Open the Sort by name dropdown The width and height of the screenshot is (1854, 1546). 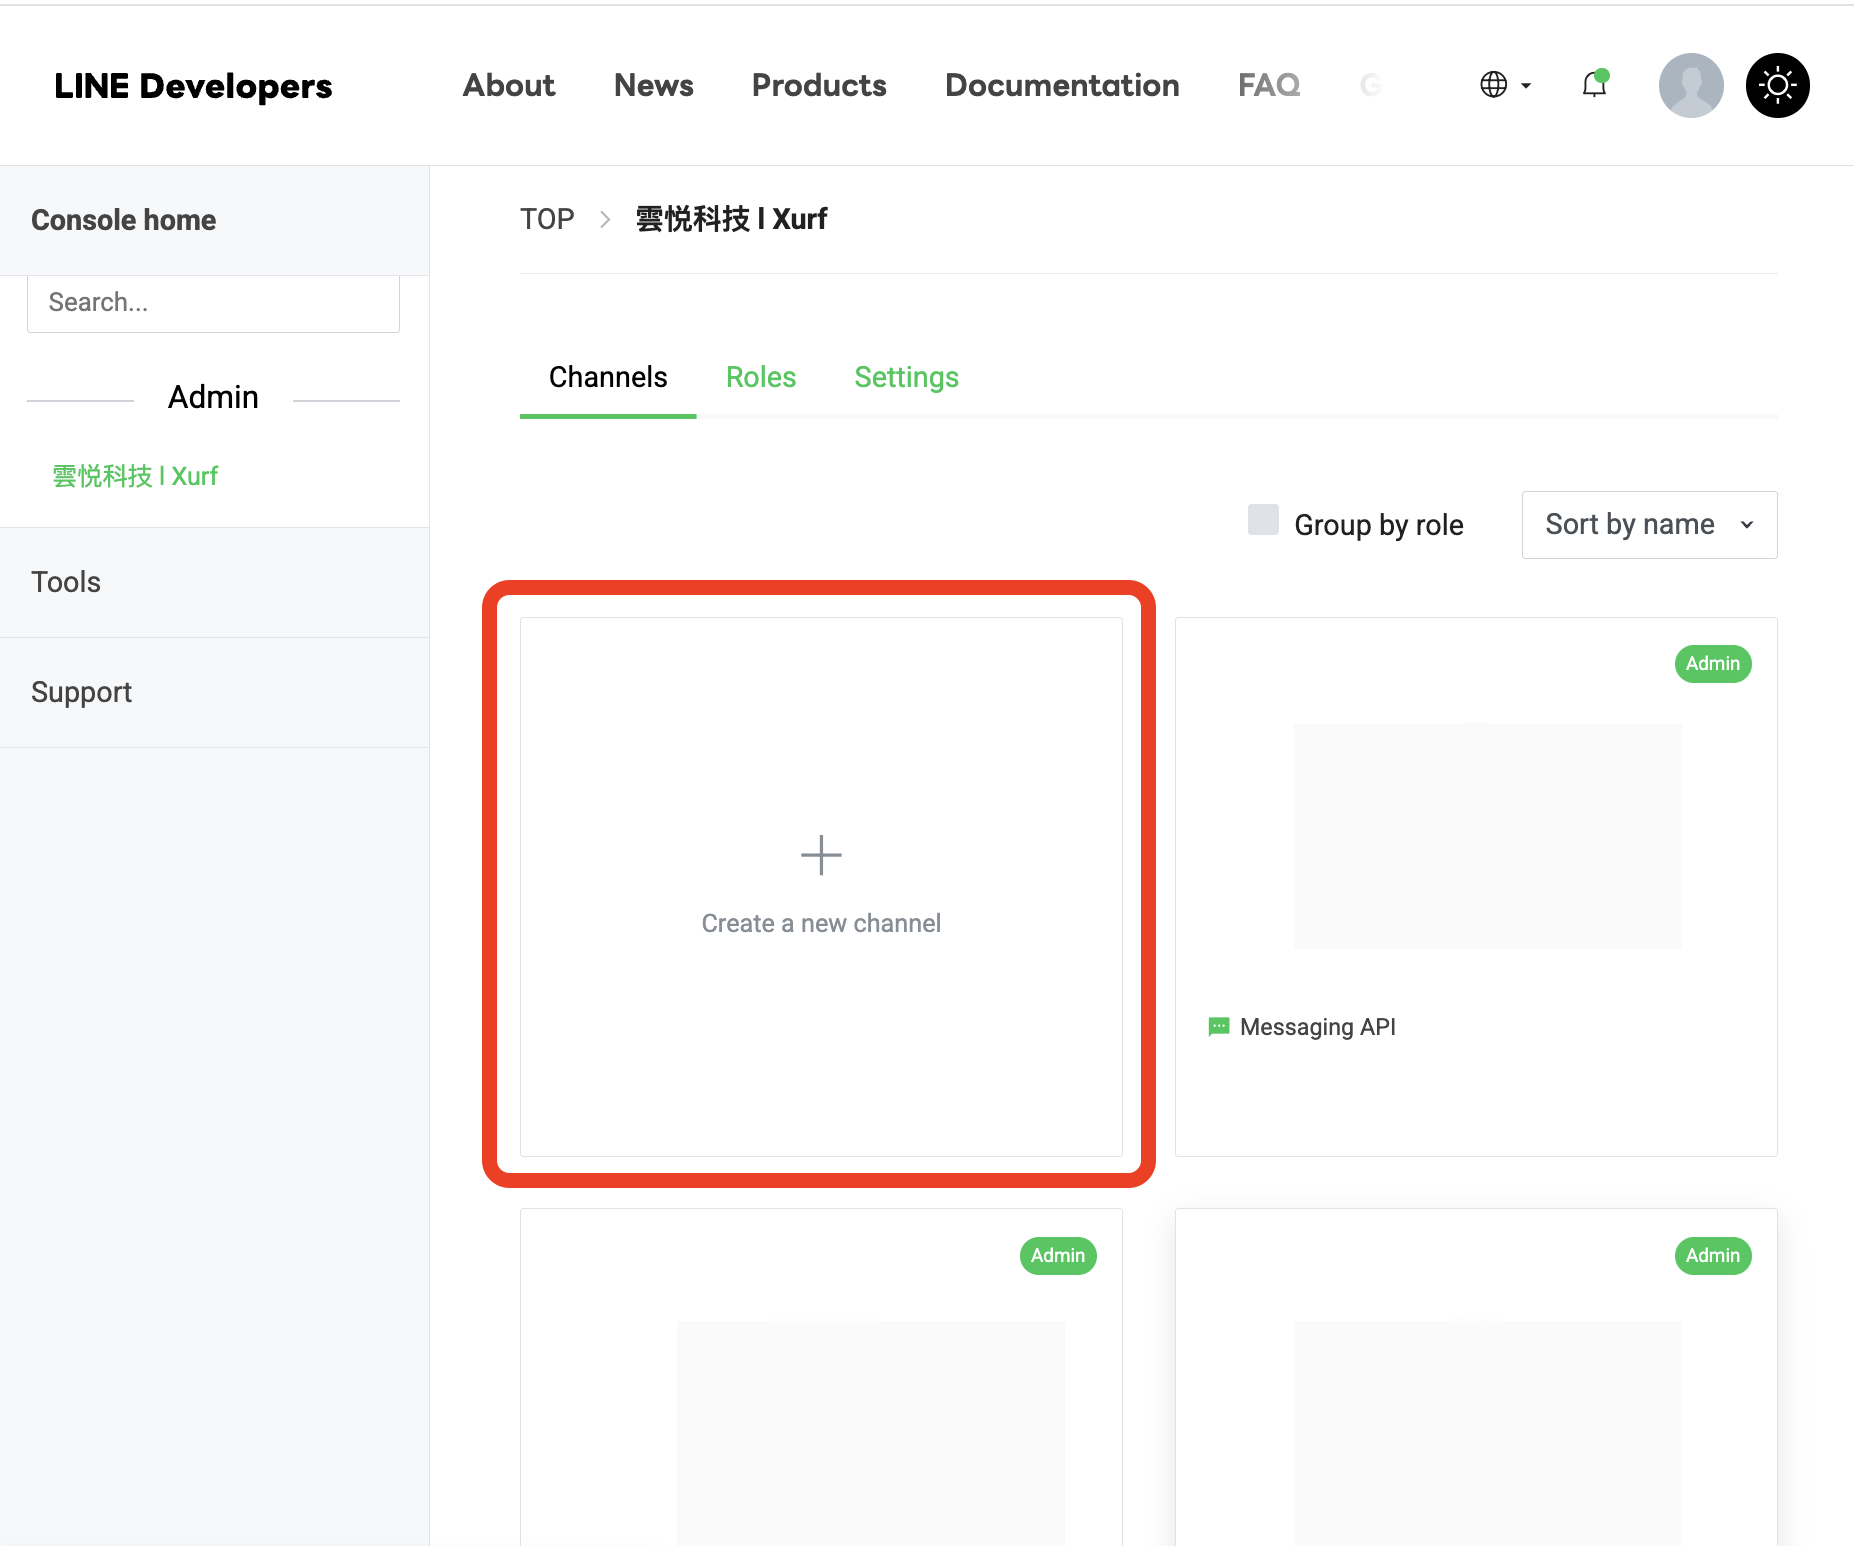click(1649, 525)
